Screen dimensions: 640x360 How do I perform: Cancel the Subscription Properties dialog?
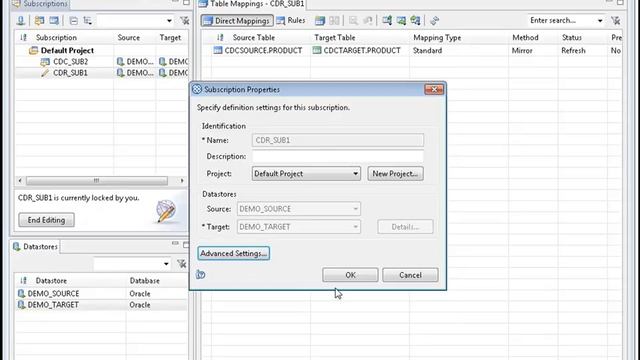point(410,275)
